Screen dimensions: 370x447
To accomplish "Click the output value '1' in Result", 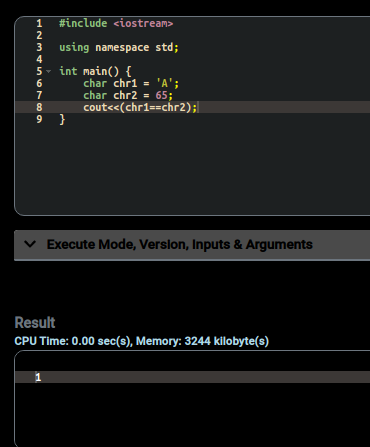I will [38, 377].
